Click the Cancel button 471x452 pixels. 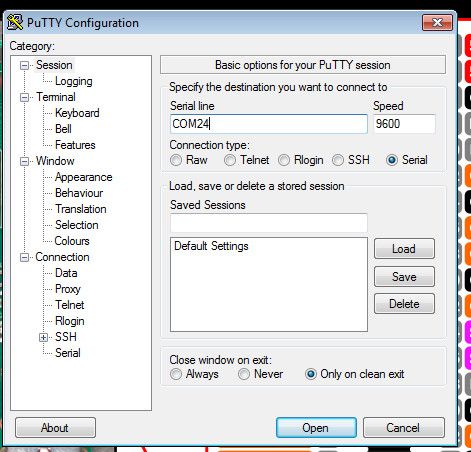pyautogui.click(x=403, y=428)
